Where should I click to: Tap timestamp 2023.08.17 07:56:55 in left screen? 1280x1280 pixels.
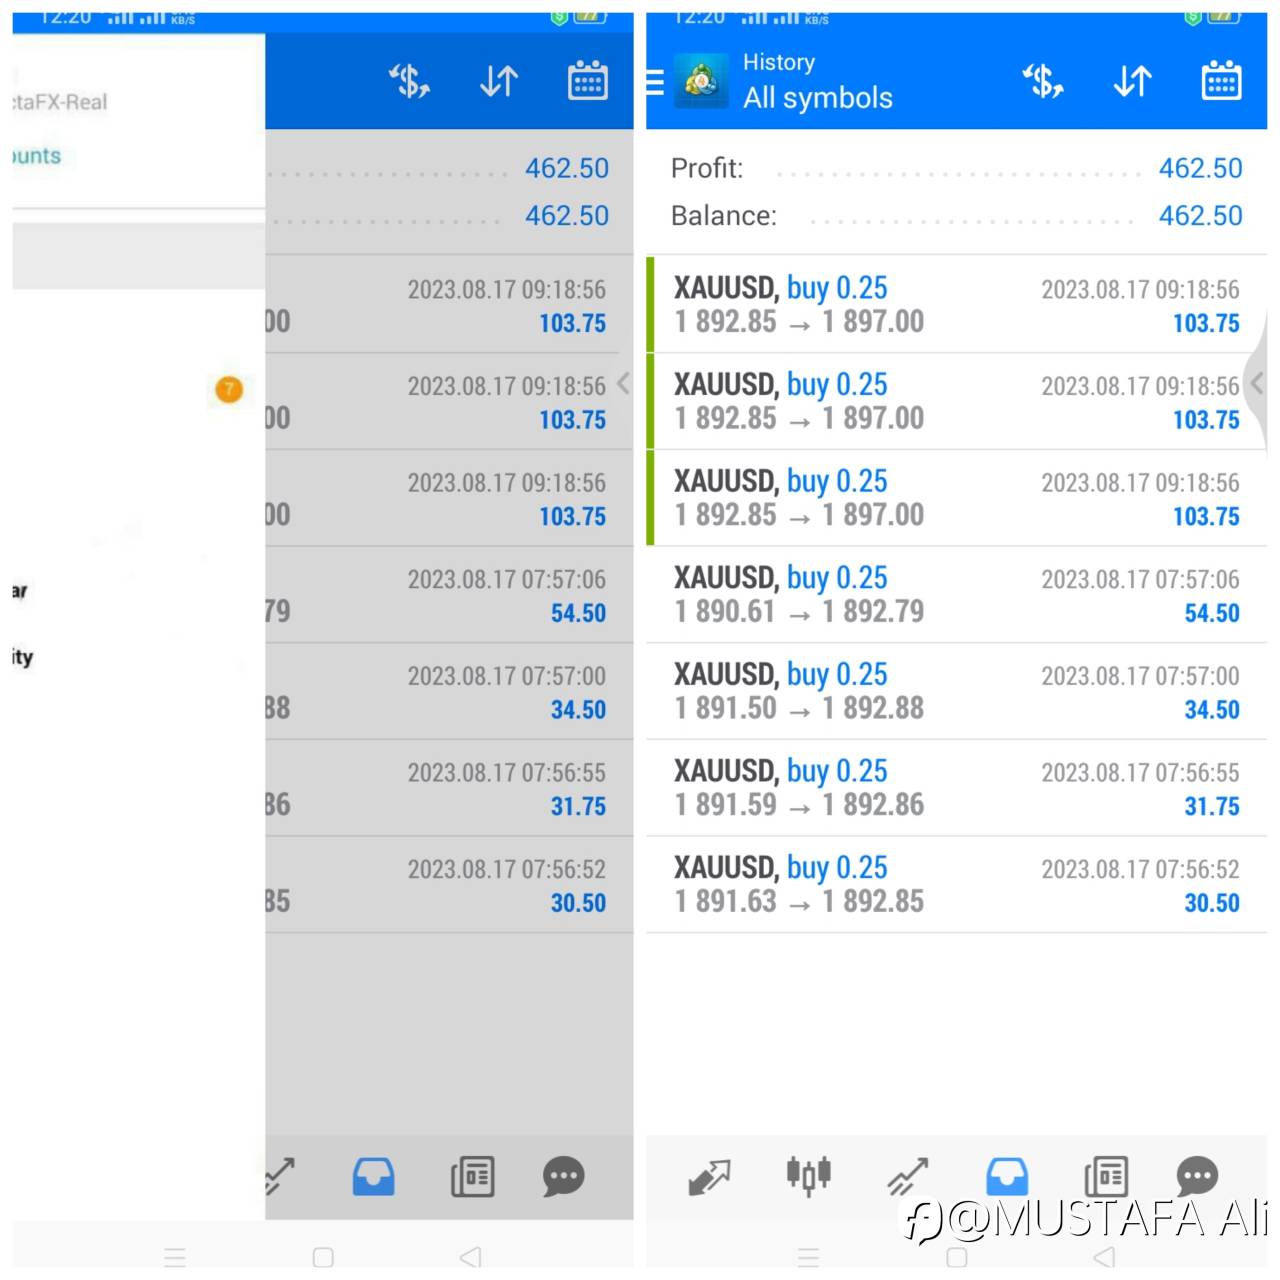pos(506,773)
